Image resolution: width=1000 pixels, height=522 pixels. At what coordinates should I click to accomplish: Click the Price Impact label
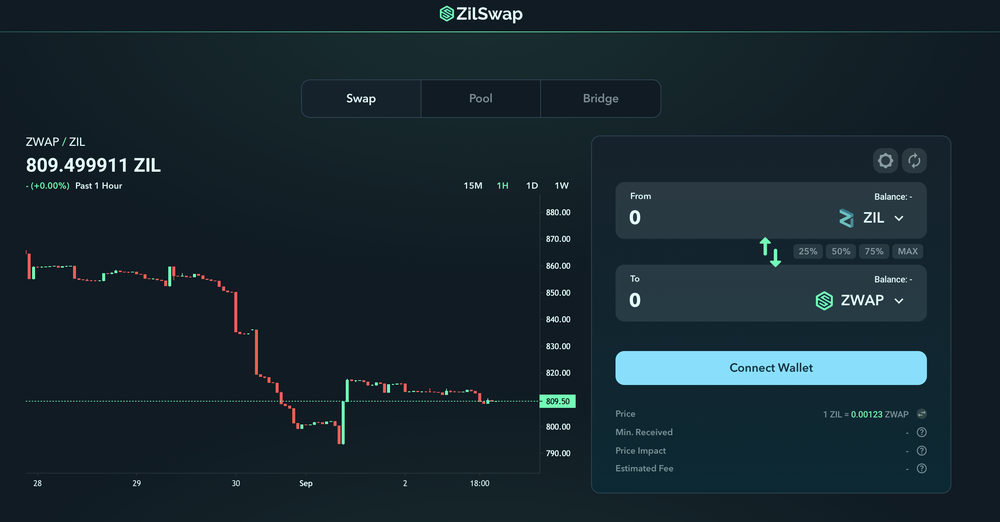coord(640,451)
